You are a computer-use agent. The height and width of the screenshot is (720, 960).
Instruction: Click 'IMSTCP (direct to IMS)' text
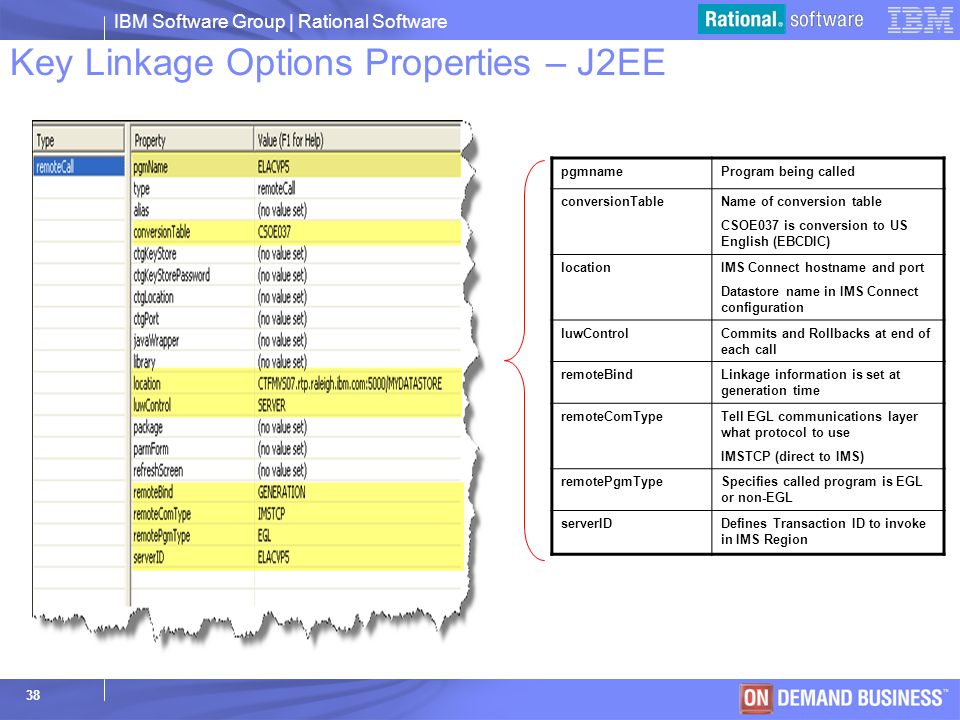click(x=793, y=457)
